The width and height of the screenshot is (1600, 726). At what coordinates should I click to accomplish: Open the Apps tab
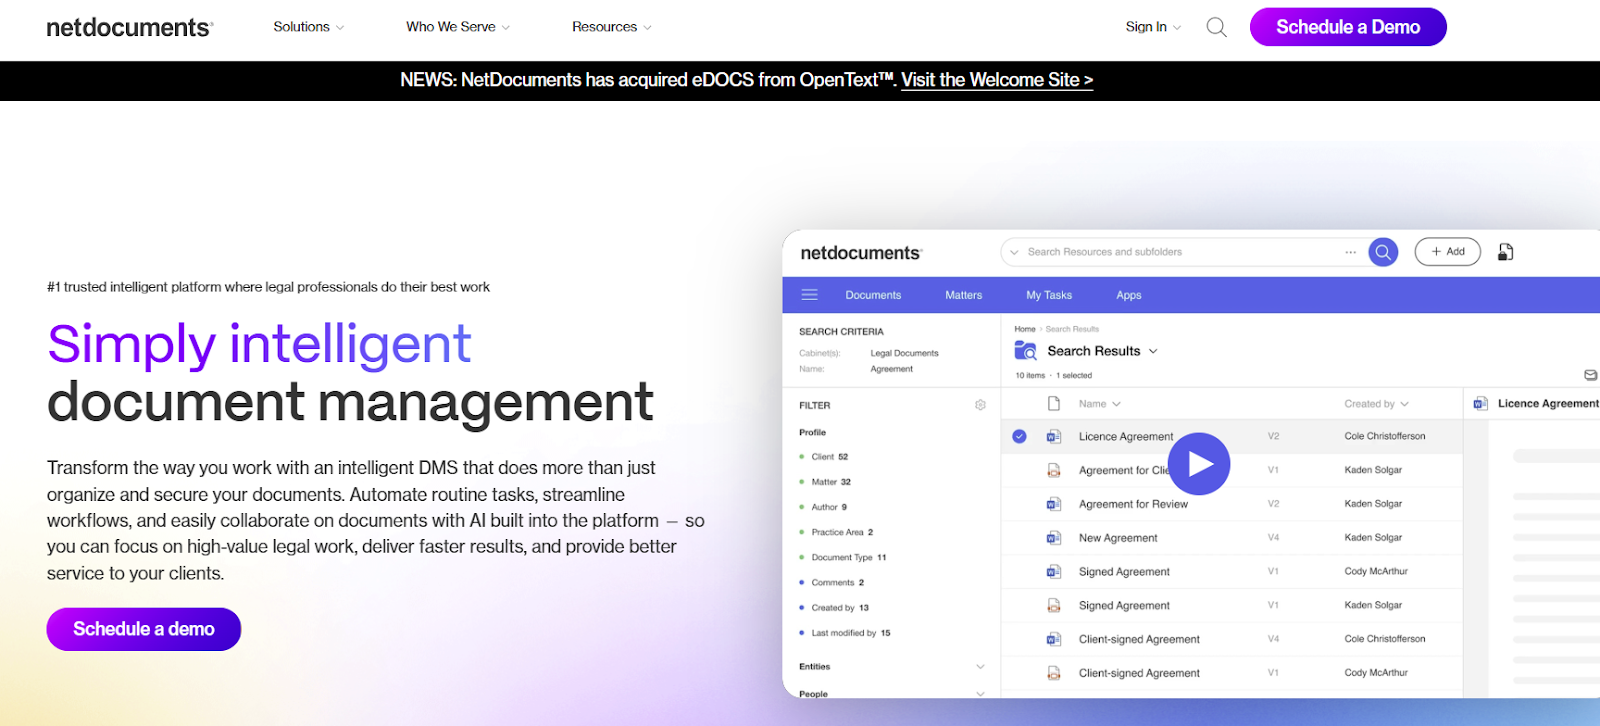point(1129,295)
